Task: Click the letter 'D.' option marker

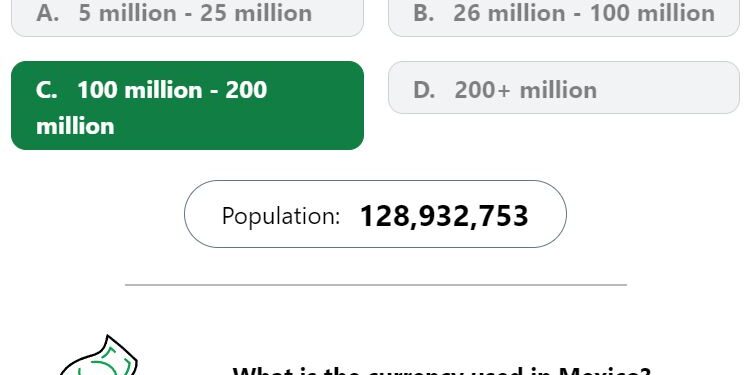Action: point(424,90)
